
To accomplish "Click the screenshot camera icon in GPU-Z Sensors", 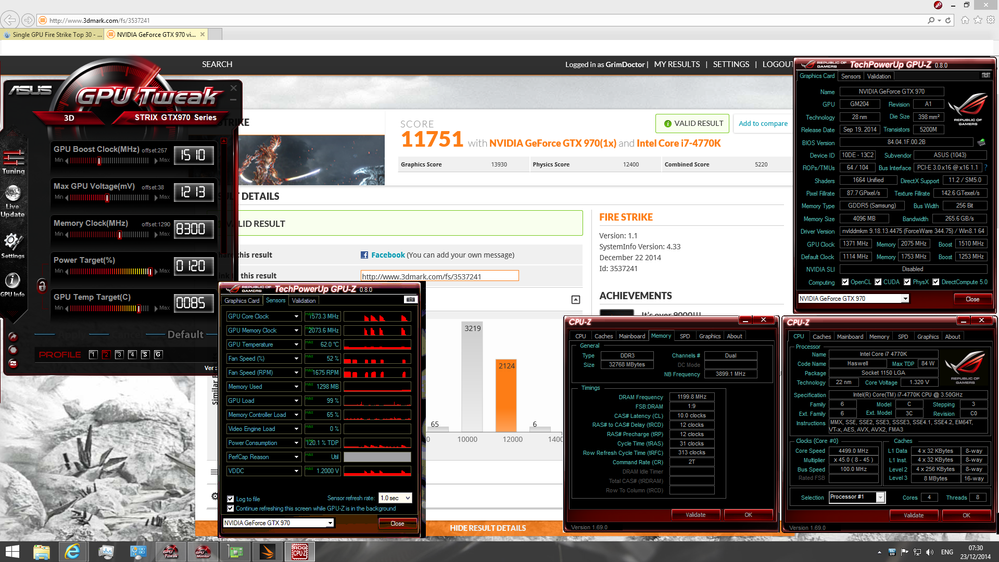I will click(410, 299).
